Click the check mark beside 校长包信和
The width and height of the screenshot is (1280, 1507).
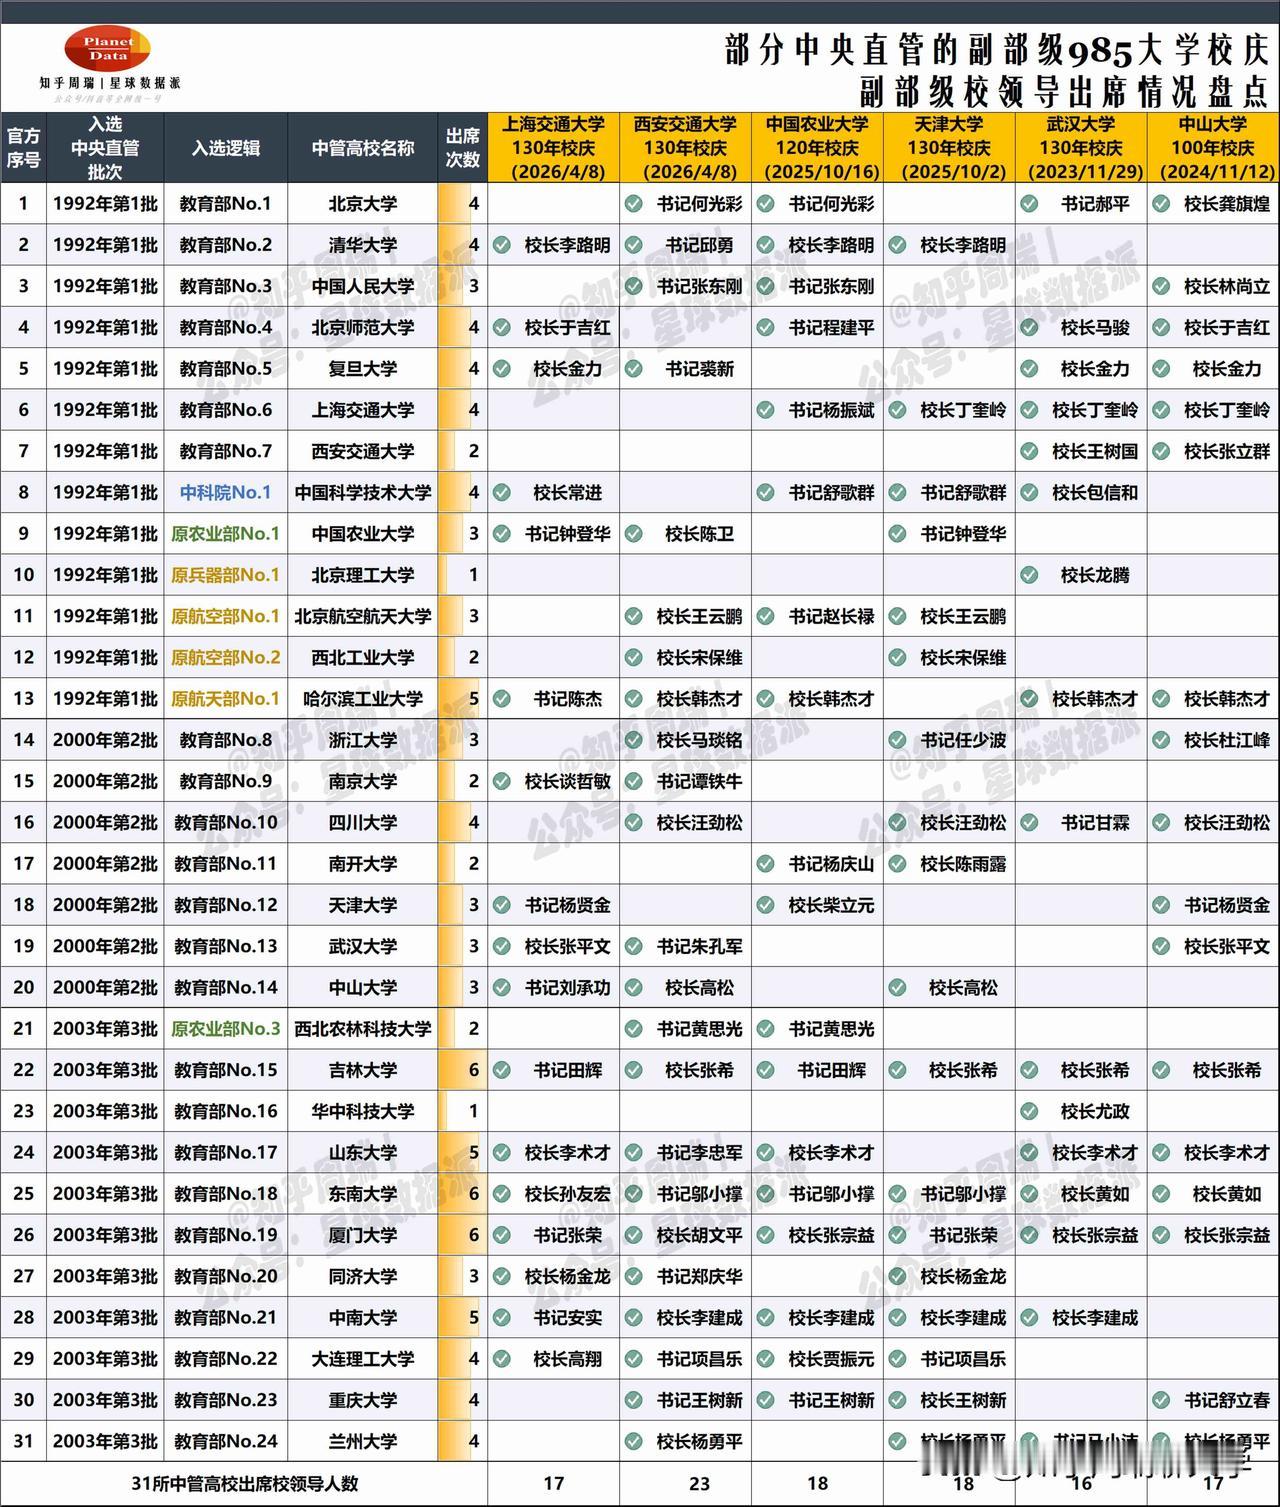click(1029, 492)
